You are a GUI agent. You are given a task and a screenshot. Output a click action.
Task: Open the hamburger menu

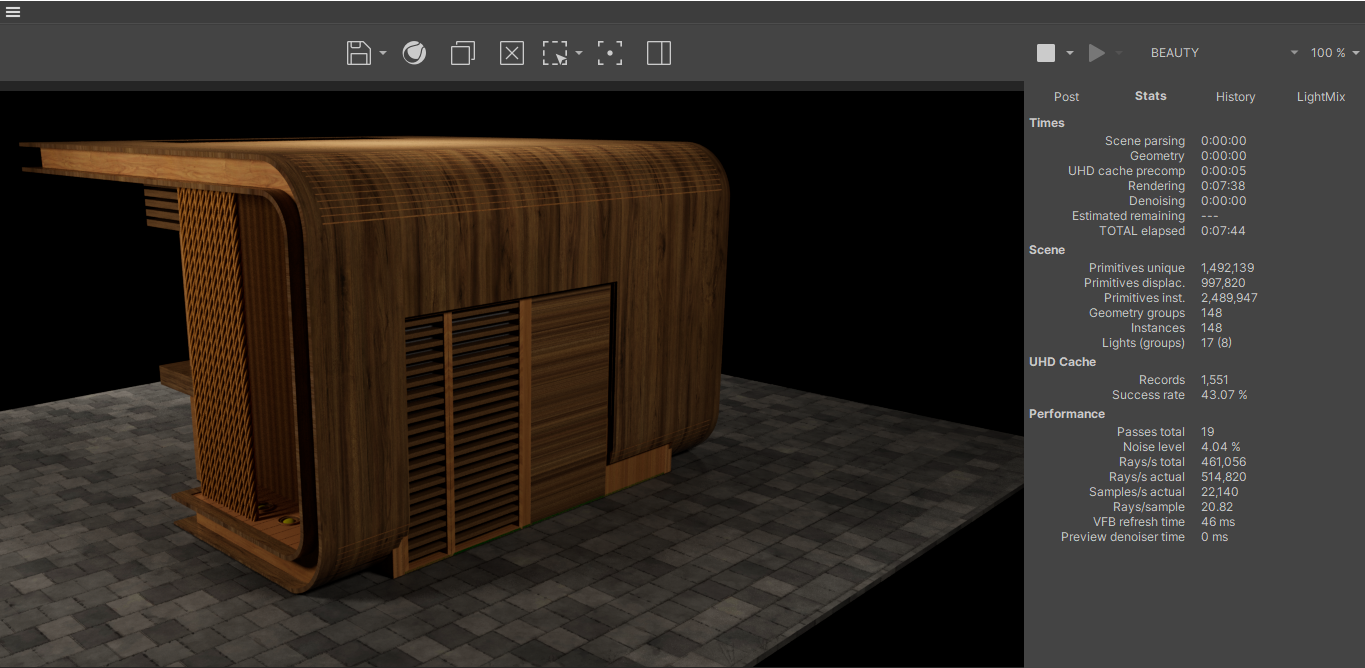13,12
